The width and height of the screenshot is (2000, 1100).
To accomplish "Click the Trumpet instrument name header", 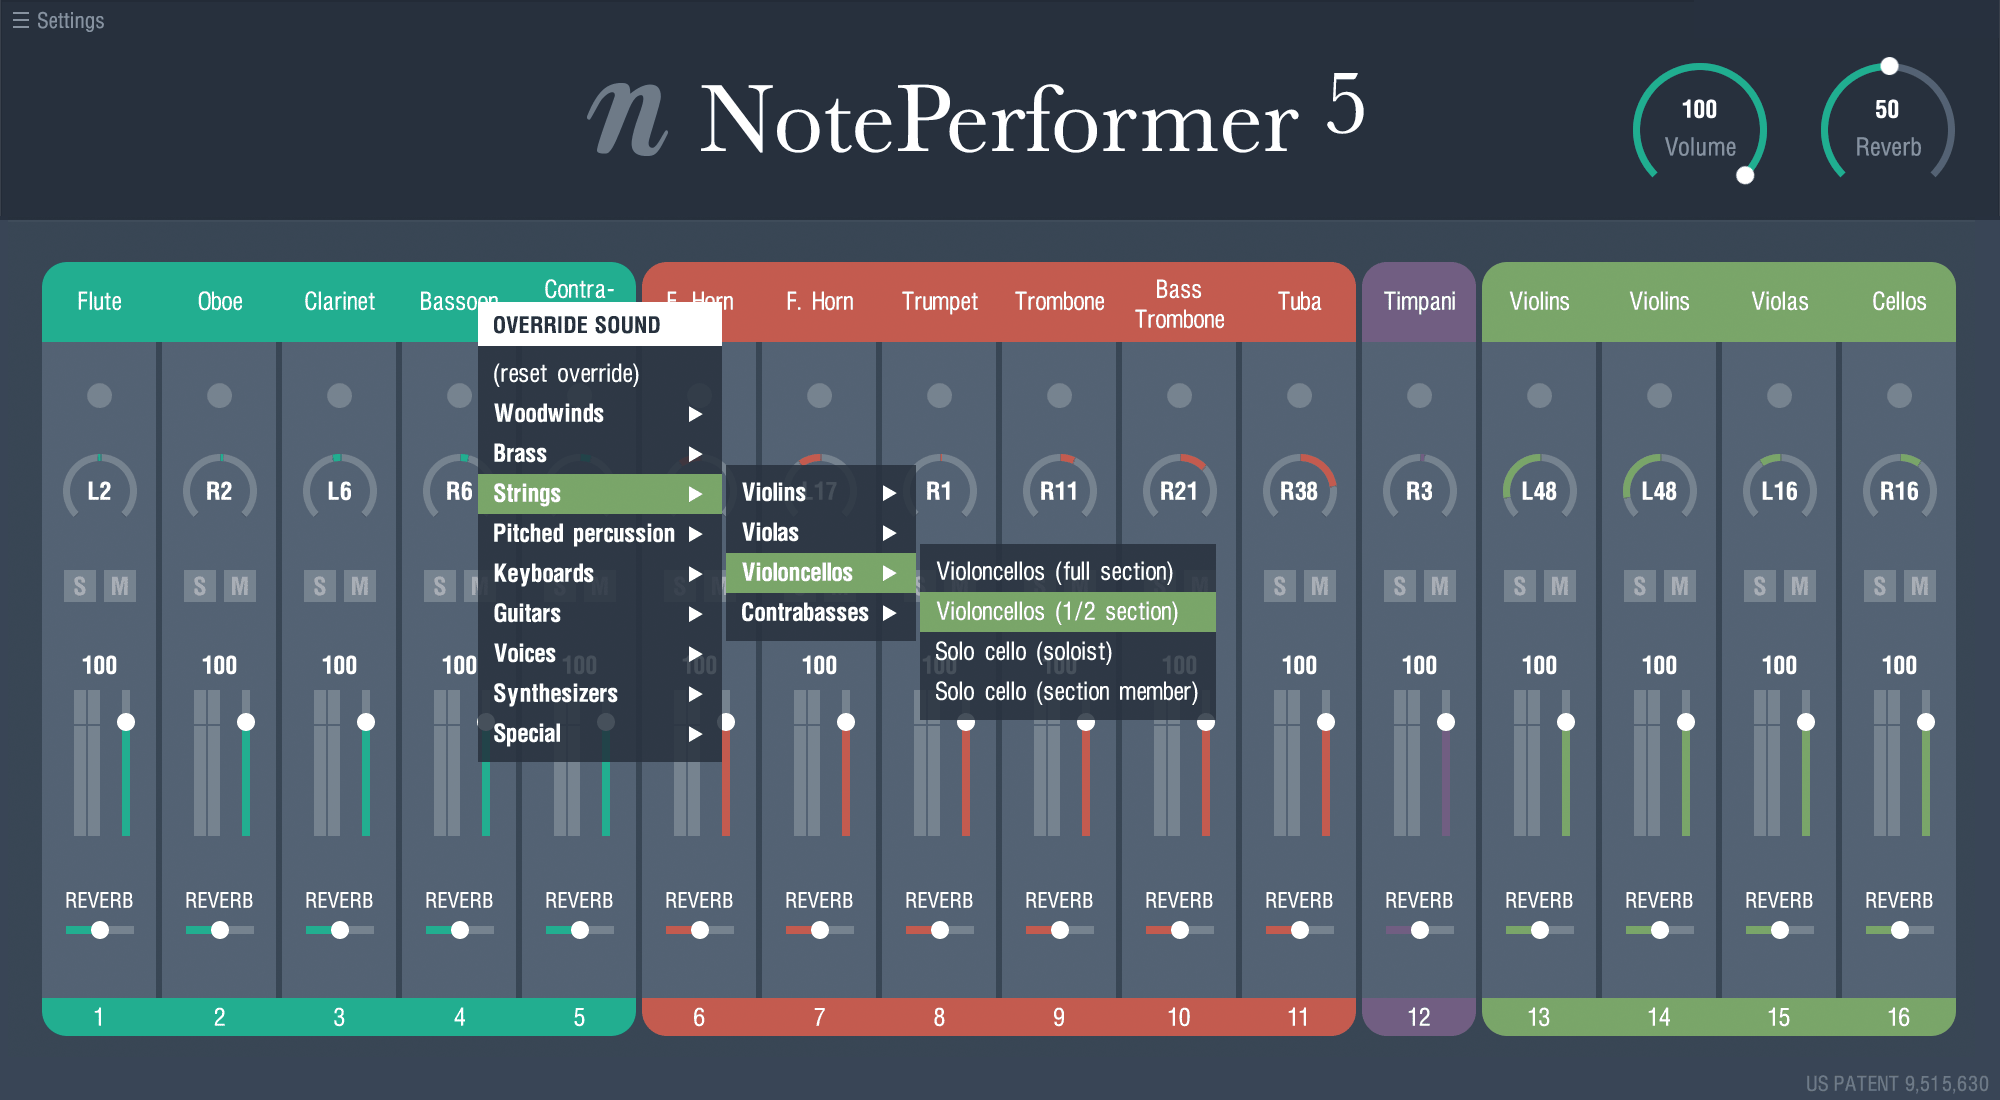I will pos(939,301).
